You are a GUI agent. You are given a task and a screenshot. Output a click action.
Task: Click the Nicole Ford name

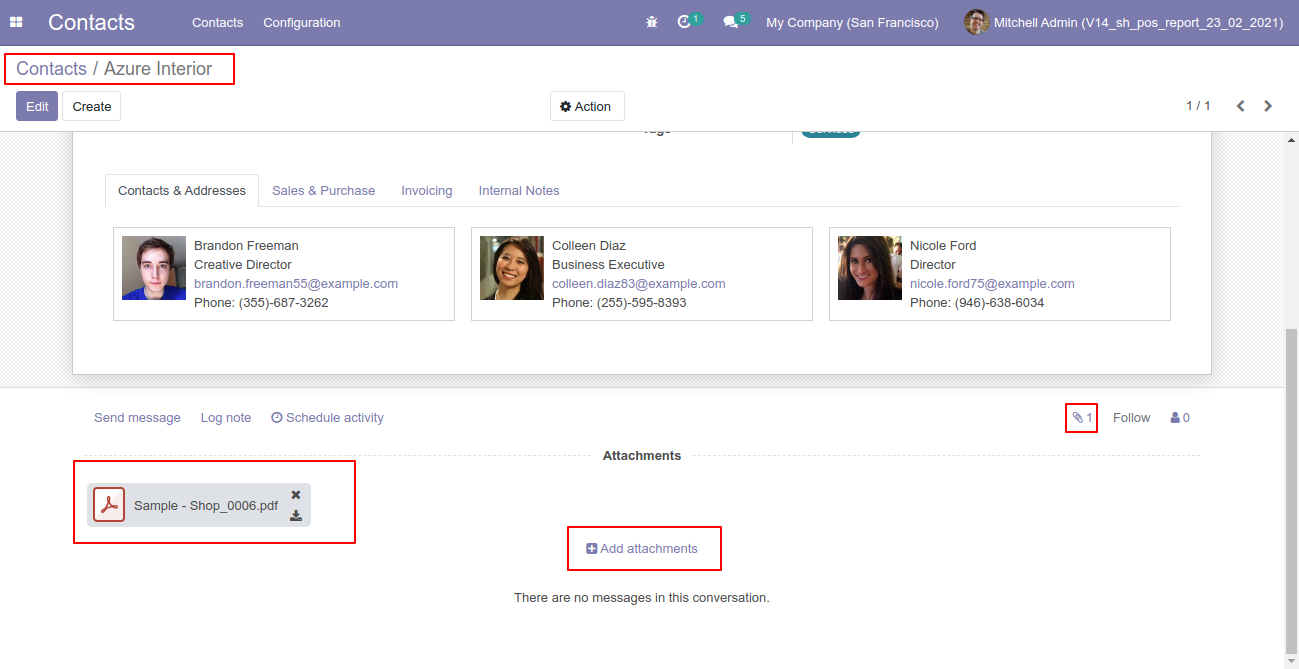click(x=943, y=246)
